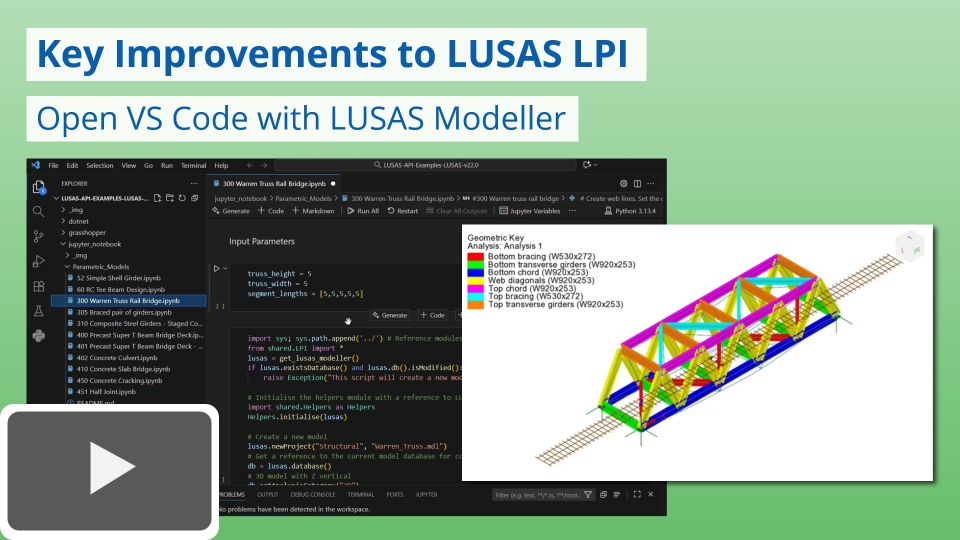
Task: Toggle the split editor layout icon
Action: point(638,183)
